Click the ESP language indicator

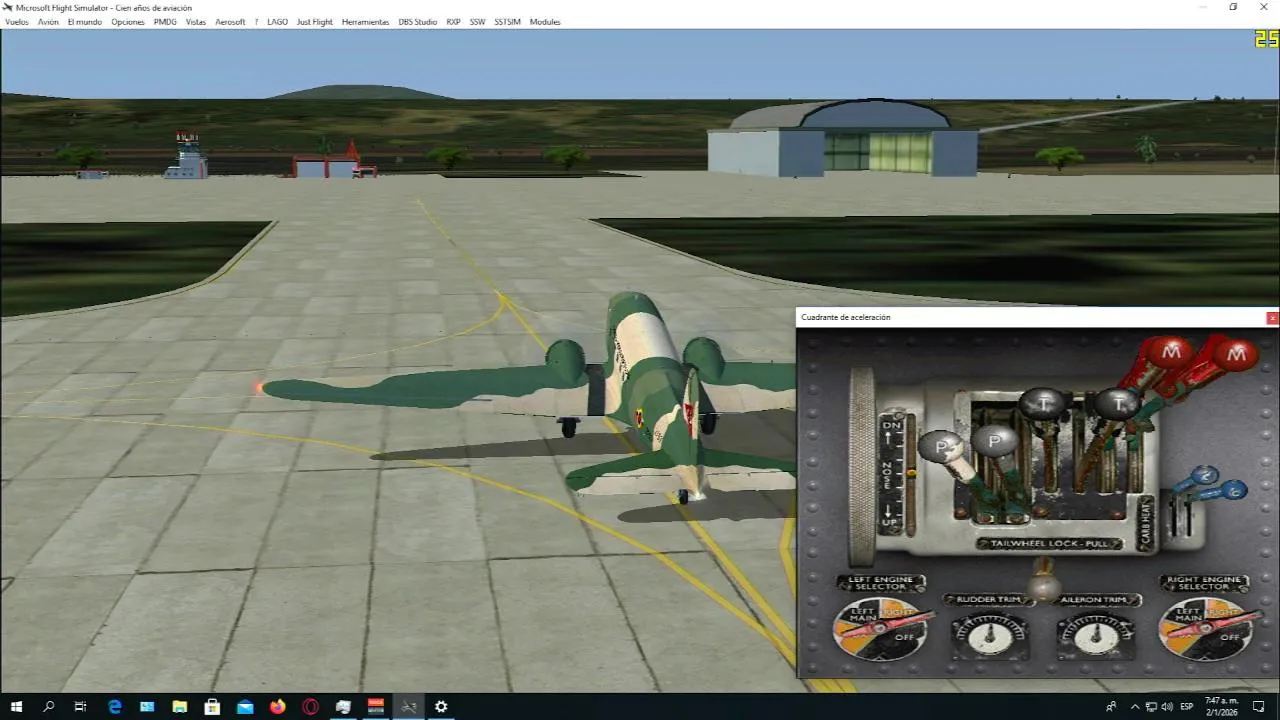(1187, 706)
